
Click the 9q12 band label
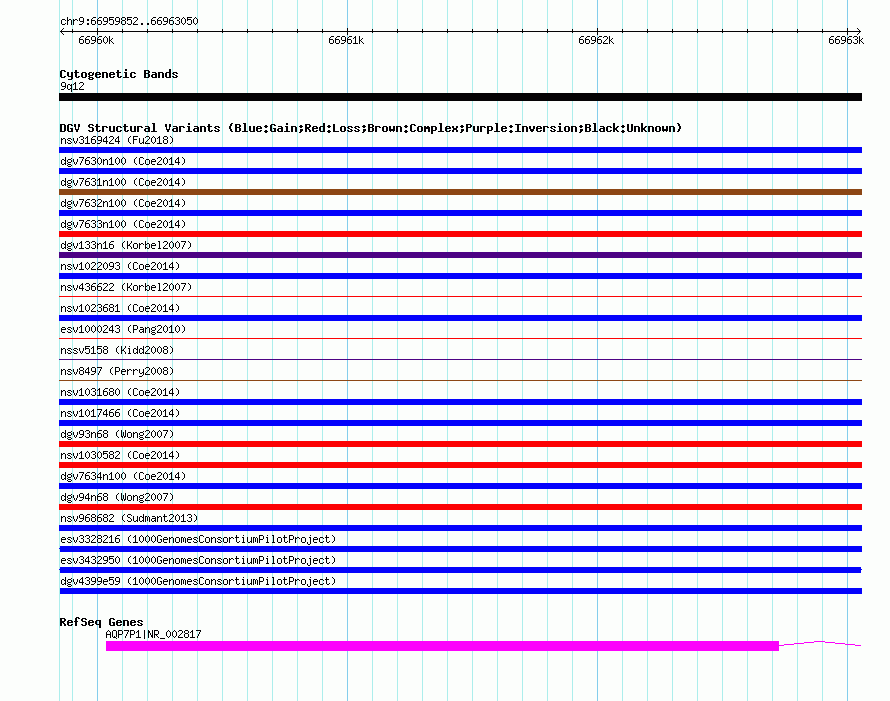pyautogui.click(x=72, y=86)
